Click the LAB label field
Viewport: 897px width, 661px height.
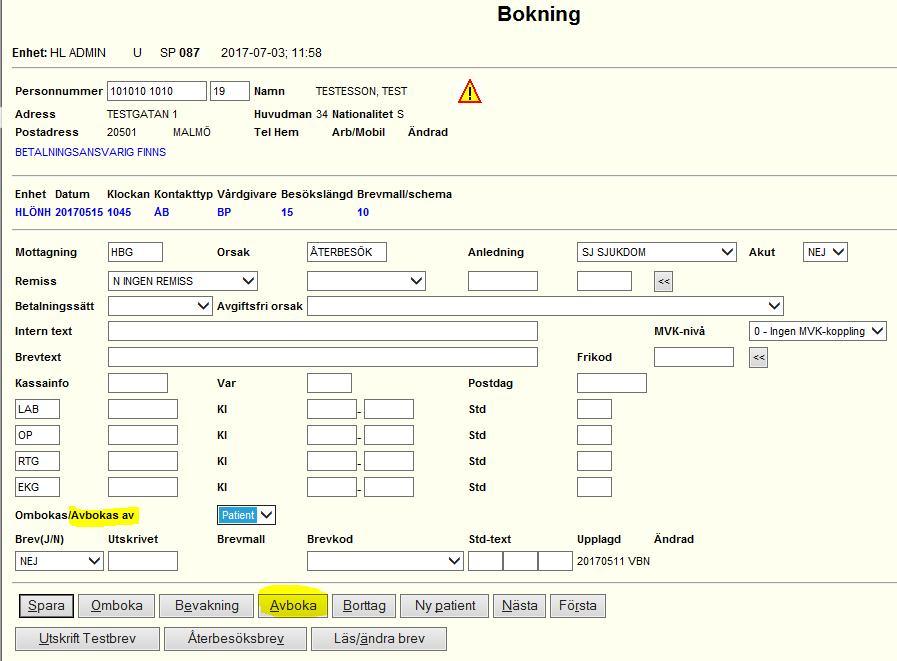[37, 409]
